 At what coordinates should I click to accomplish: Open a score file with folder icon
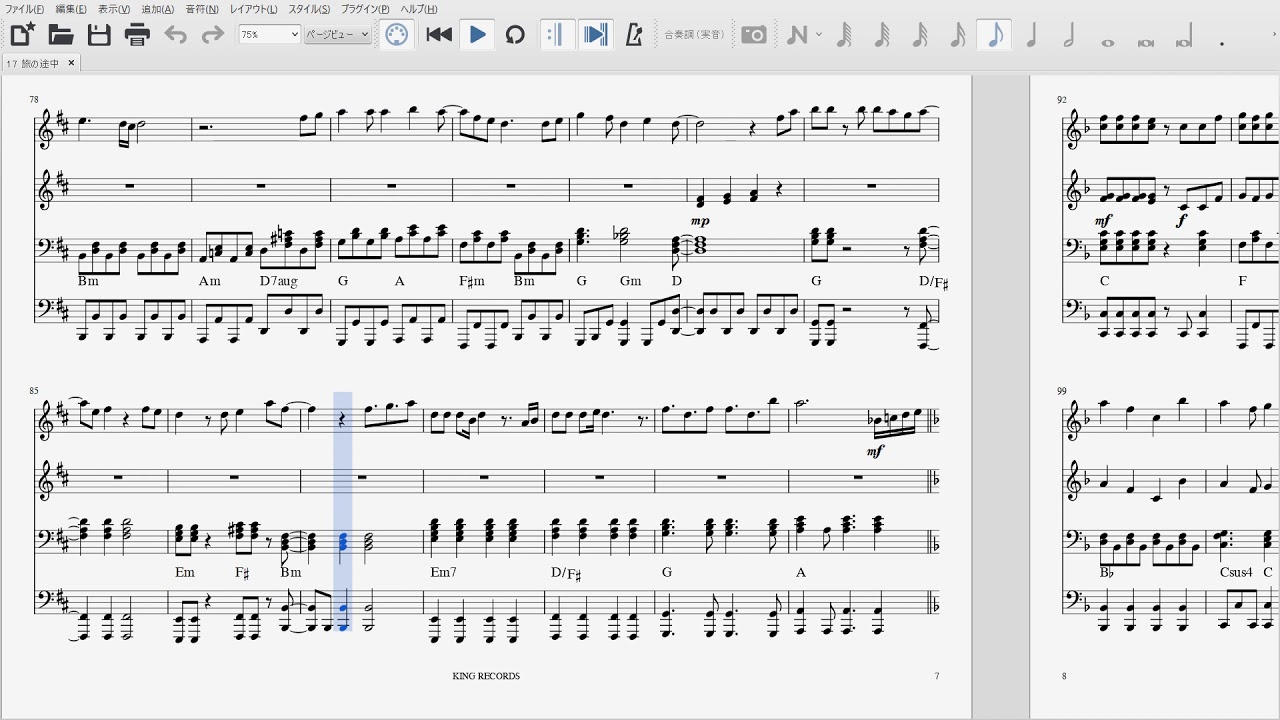tap(61, 35)
